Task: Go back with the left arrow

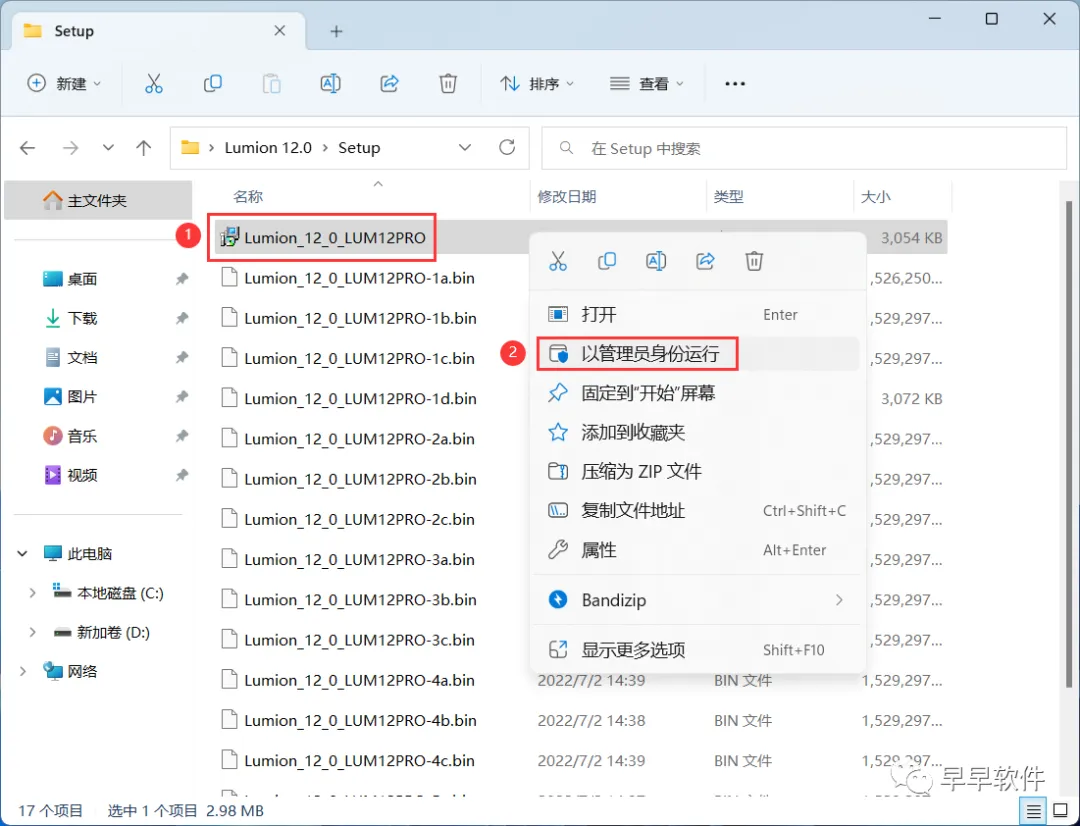Action: tap(28, 148)
